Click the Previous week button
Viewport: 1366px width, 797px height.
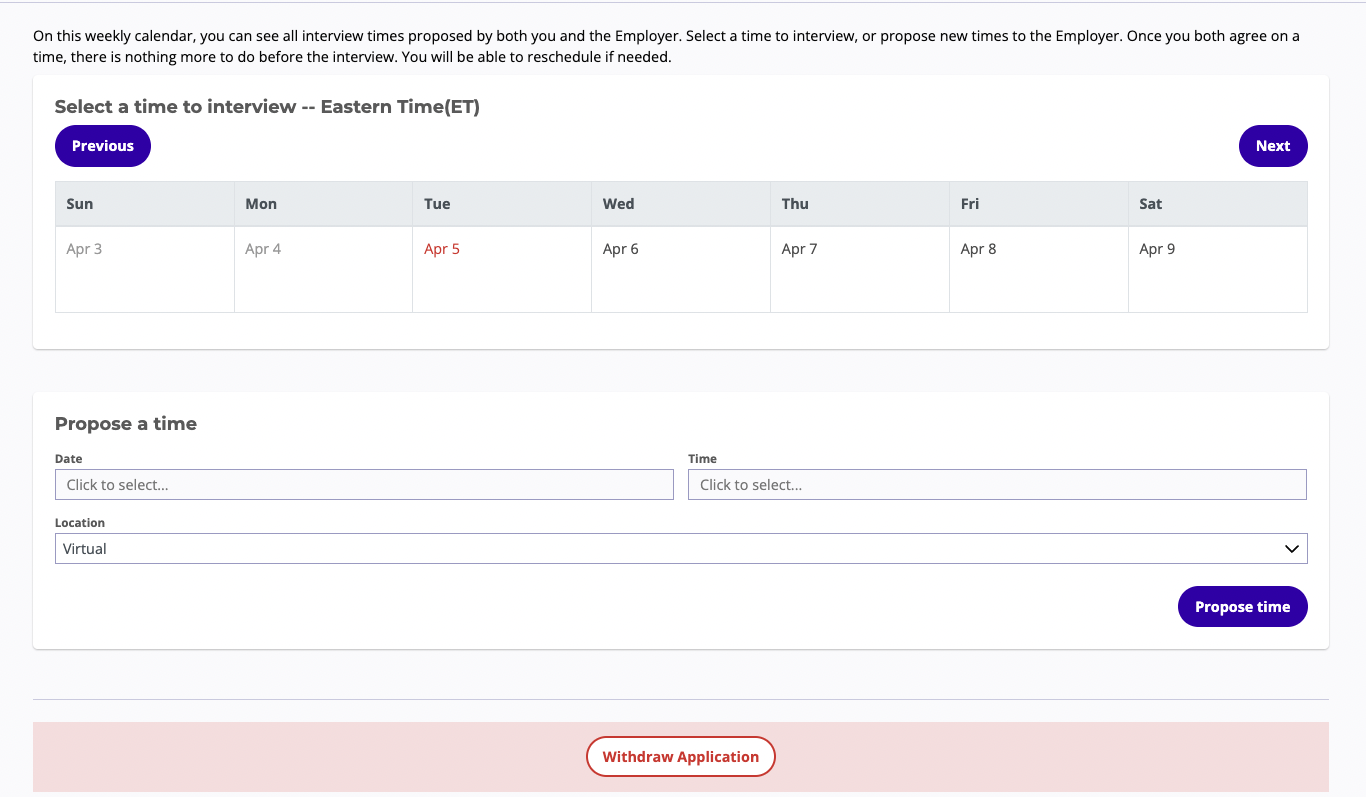pos(102,146)
